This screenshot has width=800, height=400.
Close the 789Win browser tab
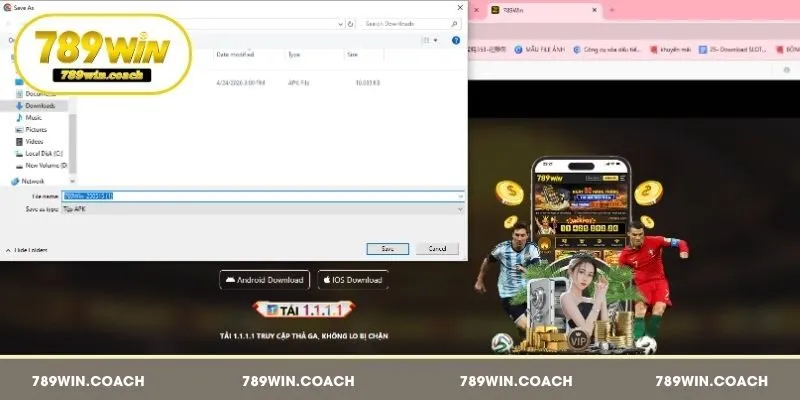coord(594,10)
